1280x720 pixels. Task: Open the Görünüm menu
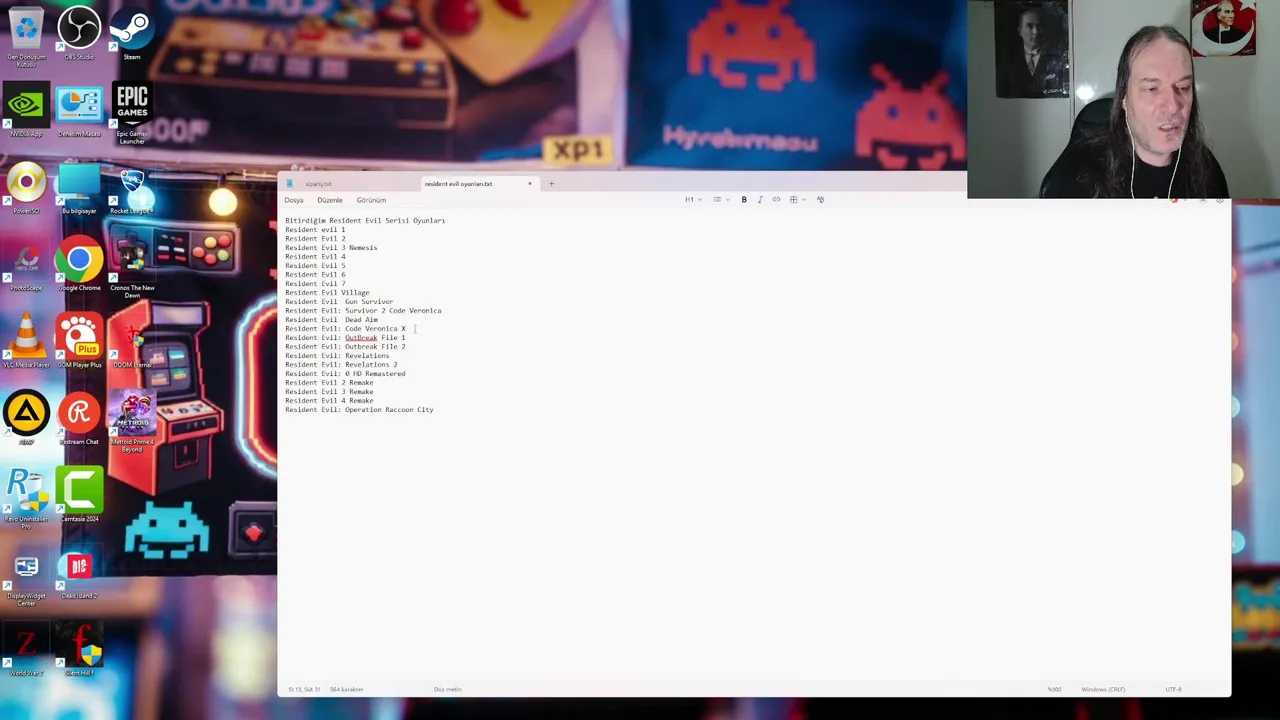371,200
